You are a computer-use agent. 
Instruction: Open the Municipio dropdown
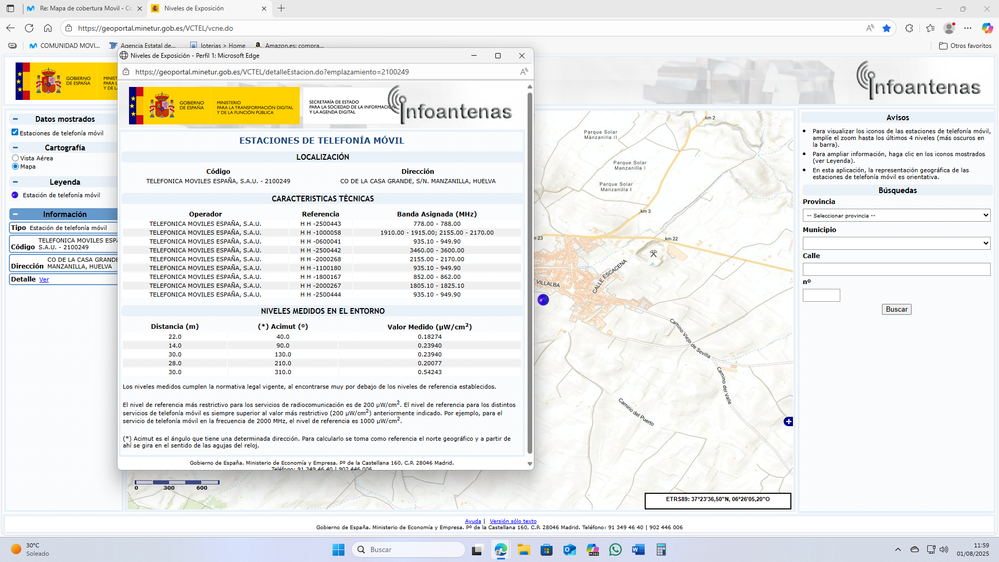point(896,243)
